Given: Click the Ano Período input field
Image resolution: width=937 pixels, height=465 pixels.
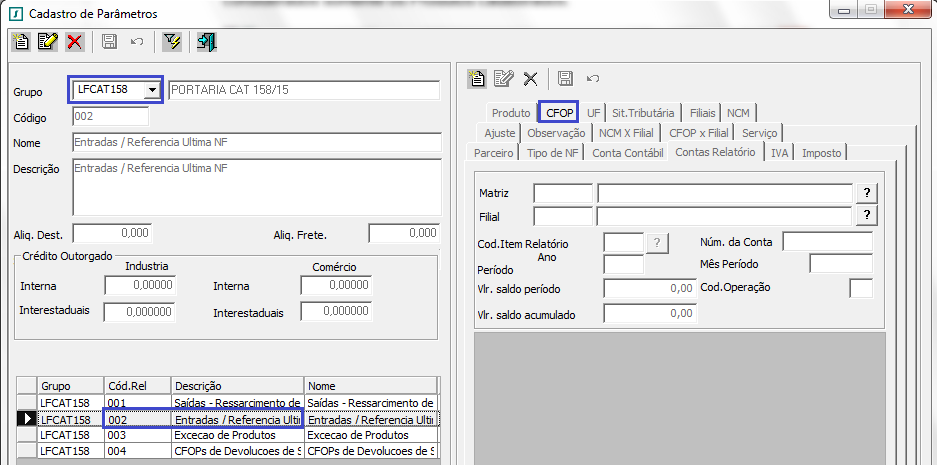Looking at the screenshot, I should click(x=623, y=264).
